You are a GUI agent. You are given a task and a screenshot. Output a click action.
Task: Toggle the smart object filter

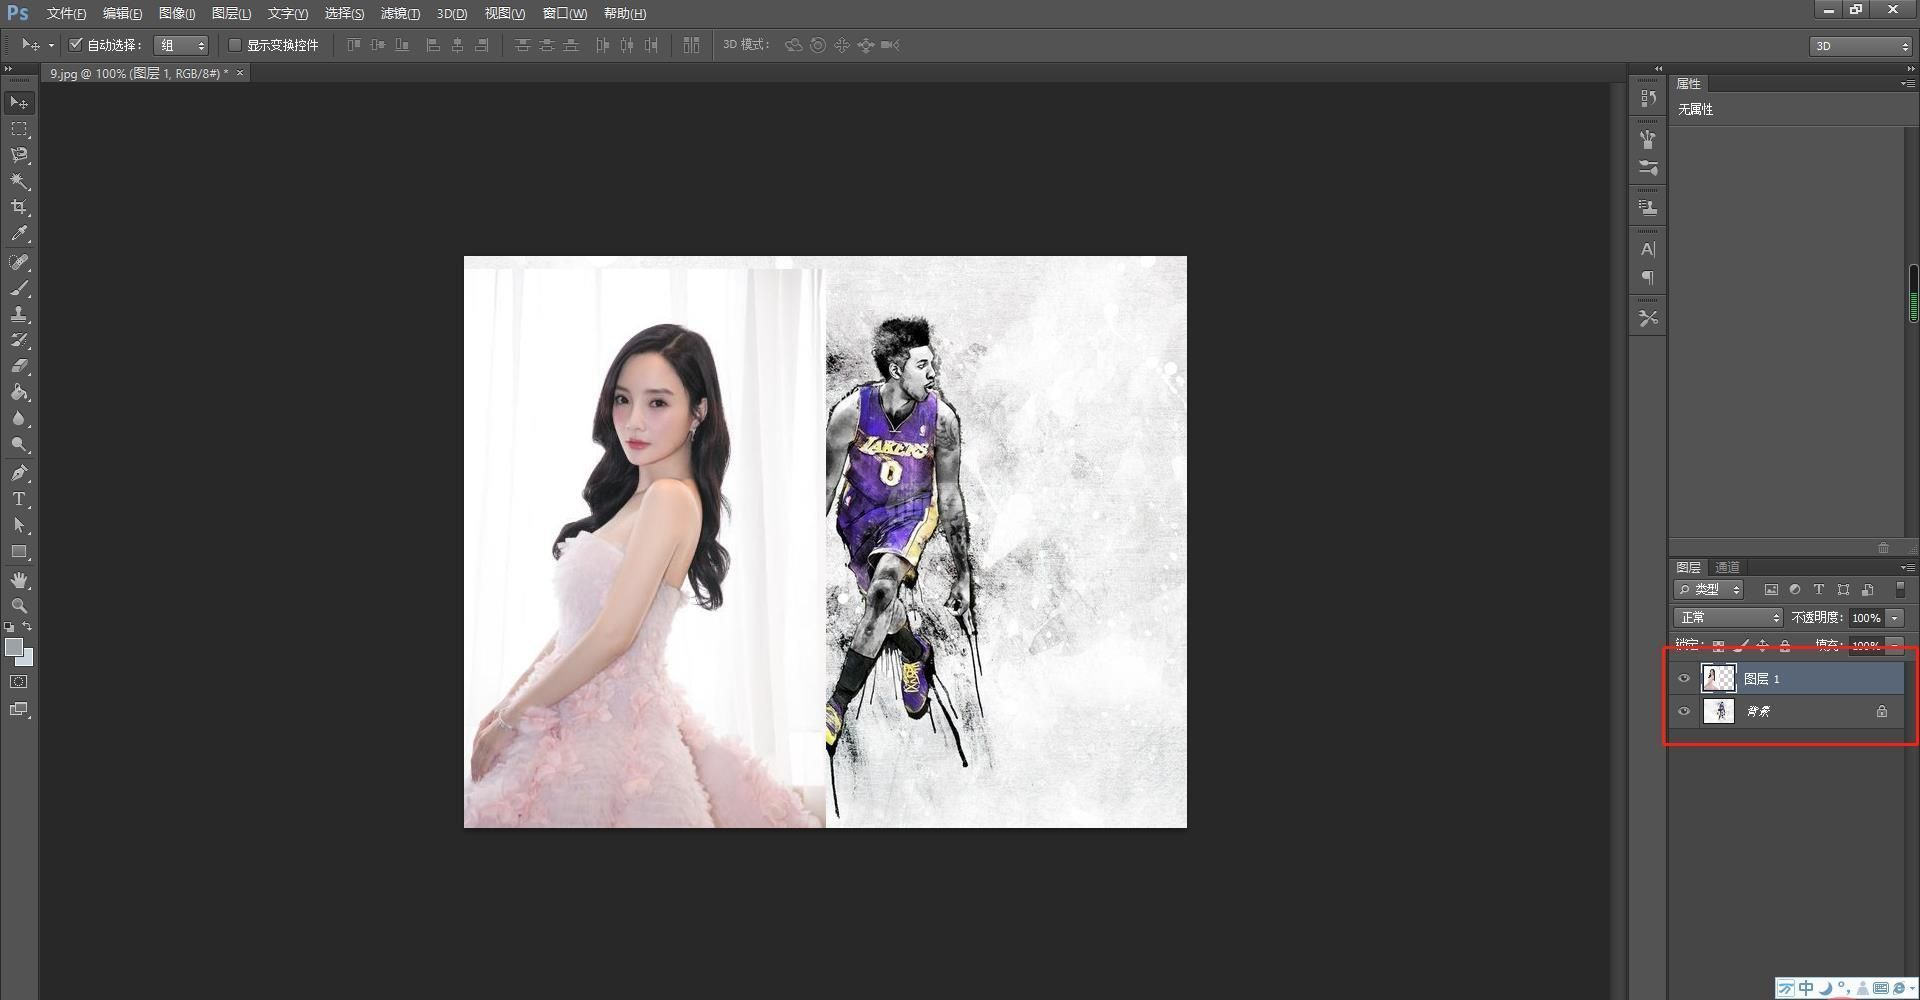pos(1867,590)
